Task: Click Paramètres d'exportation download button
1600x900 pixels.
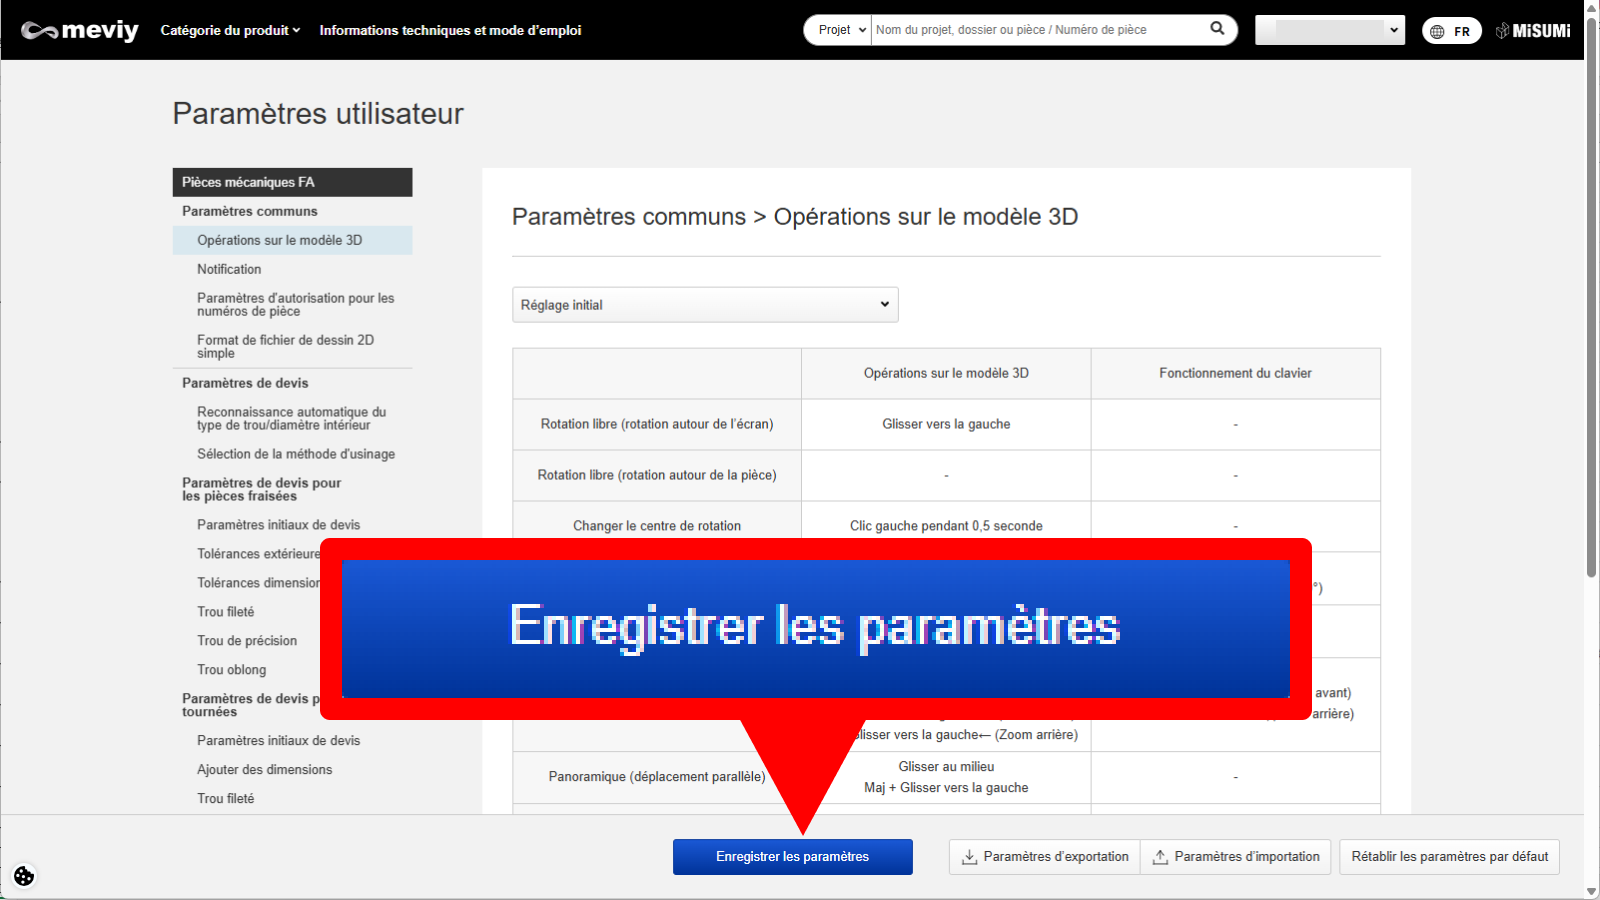Action: click(x=1045, y=857)
